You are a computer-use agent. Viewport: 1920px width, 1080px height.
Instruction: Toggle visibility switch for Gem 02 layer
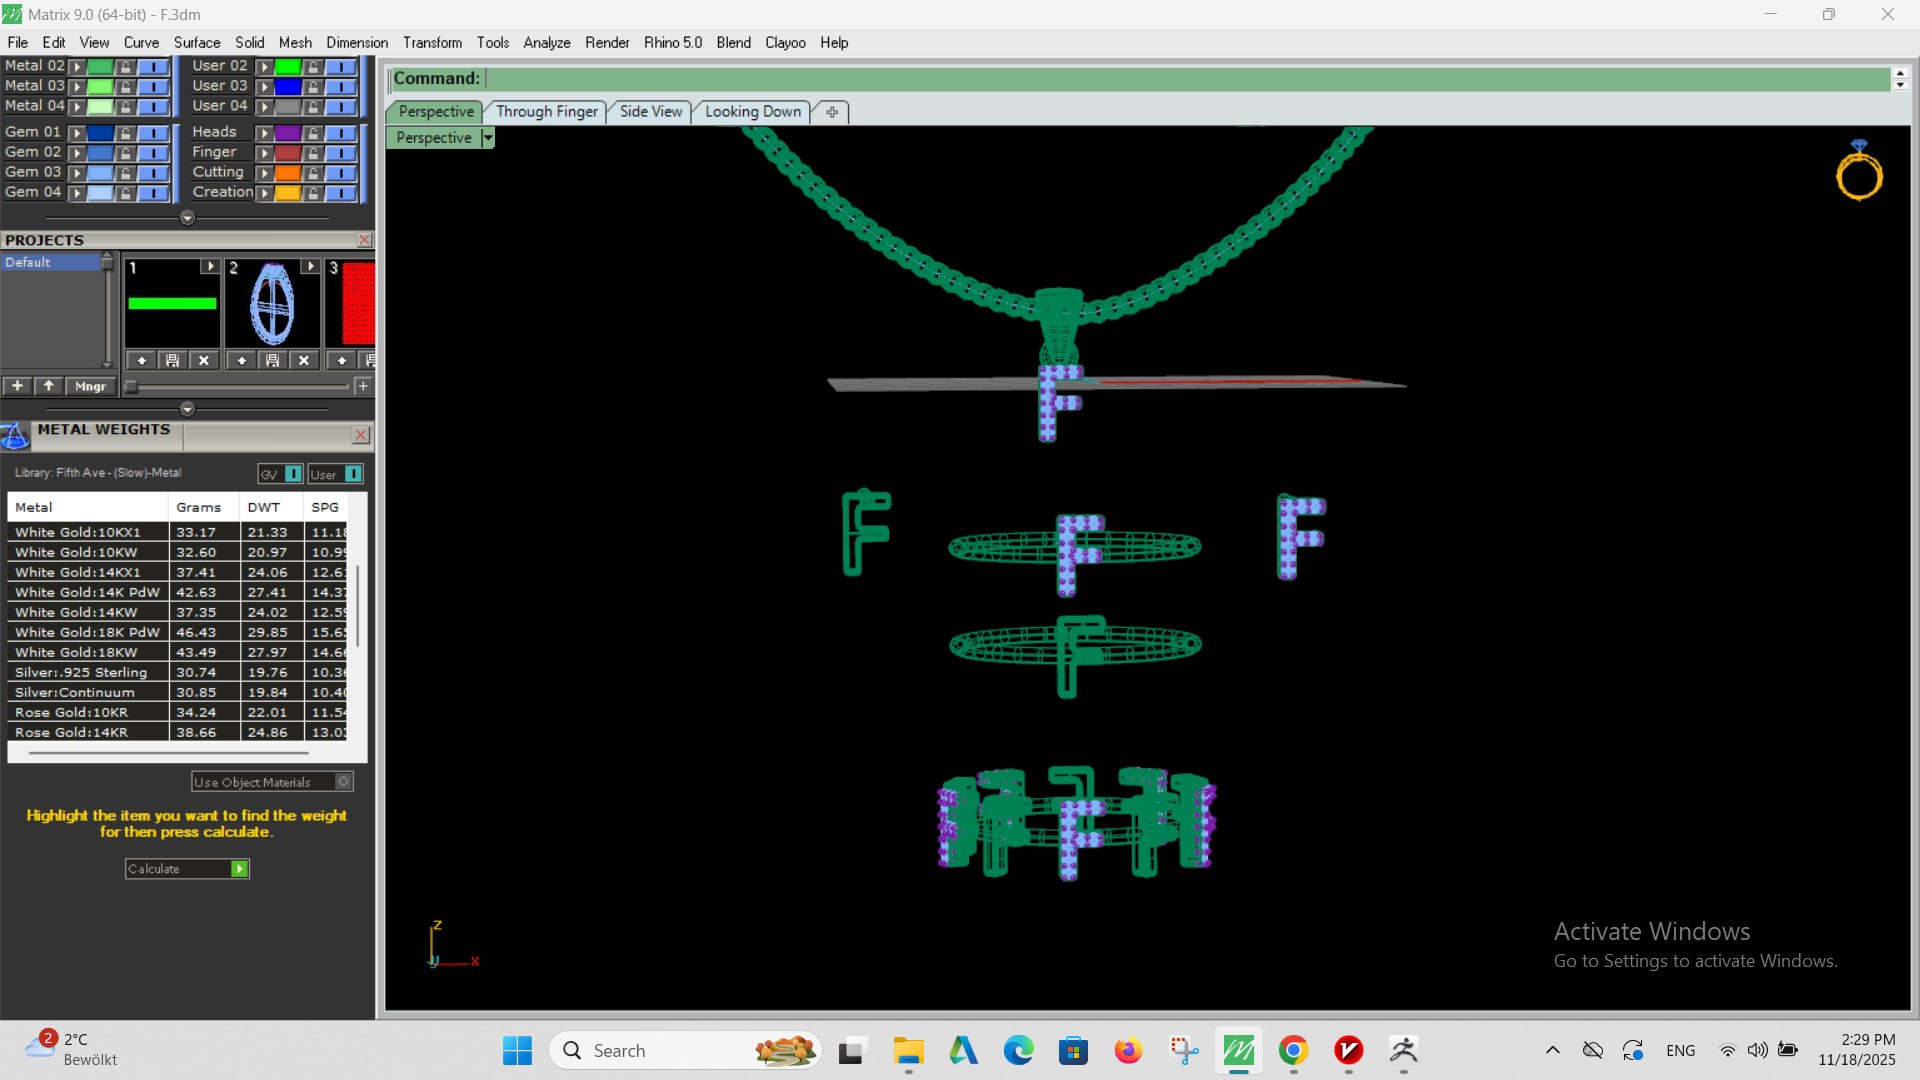[153, 152]
